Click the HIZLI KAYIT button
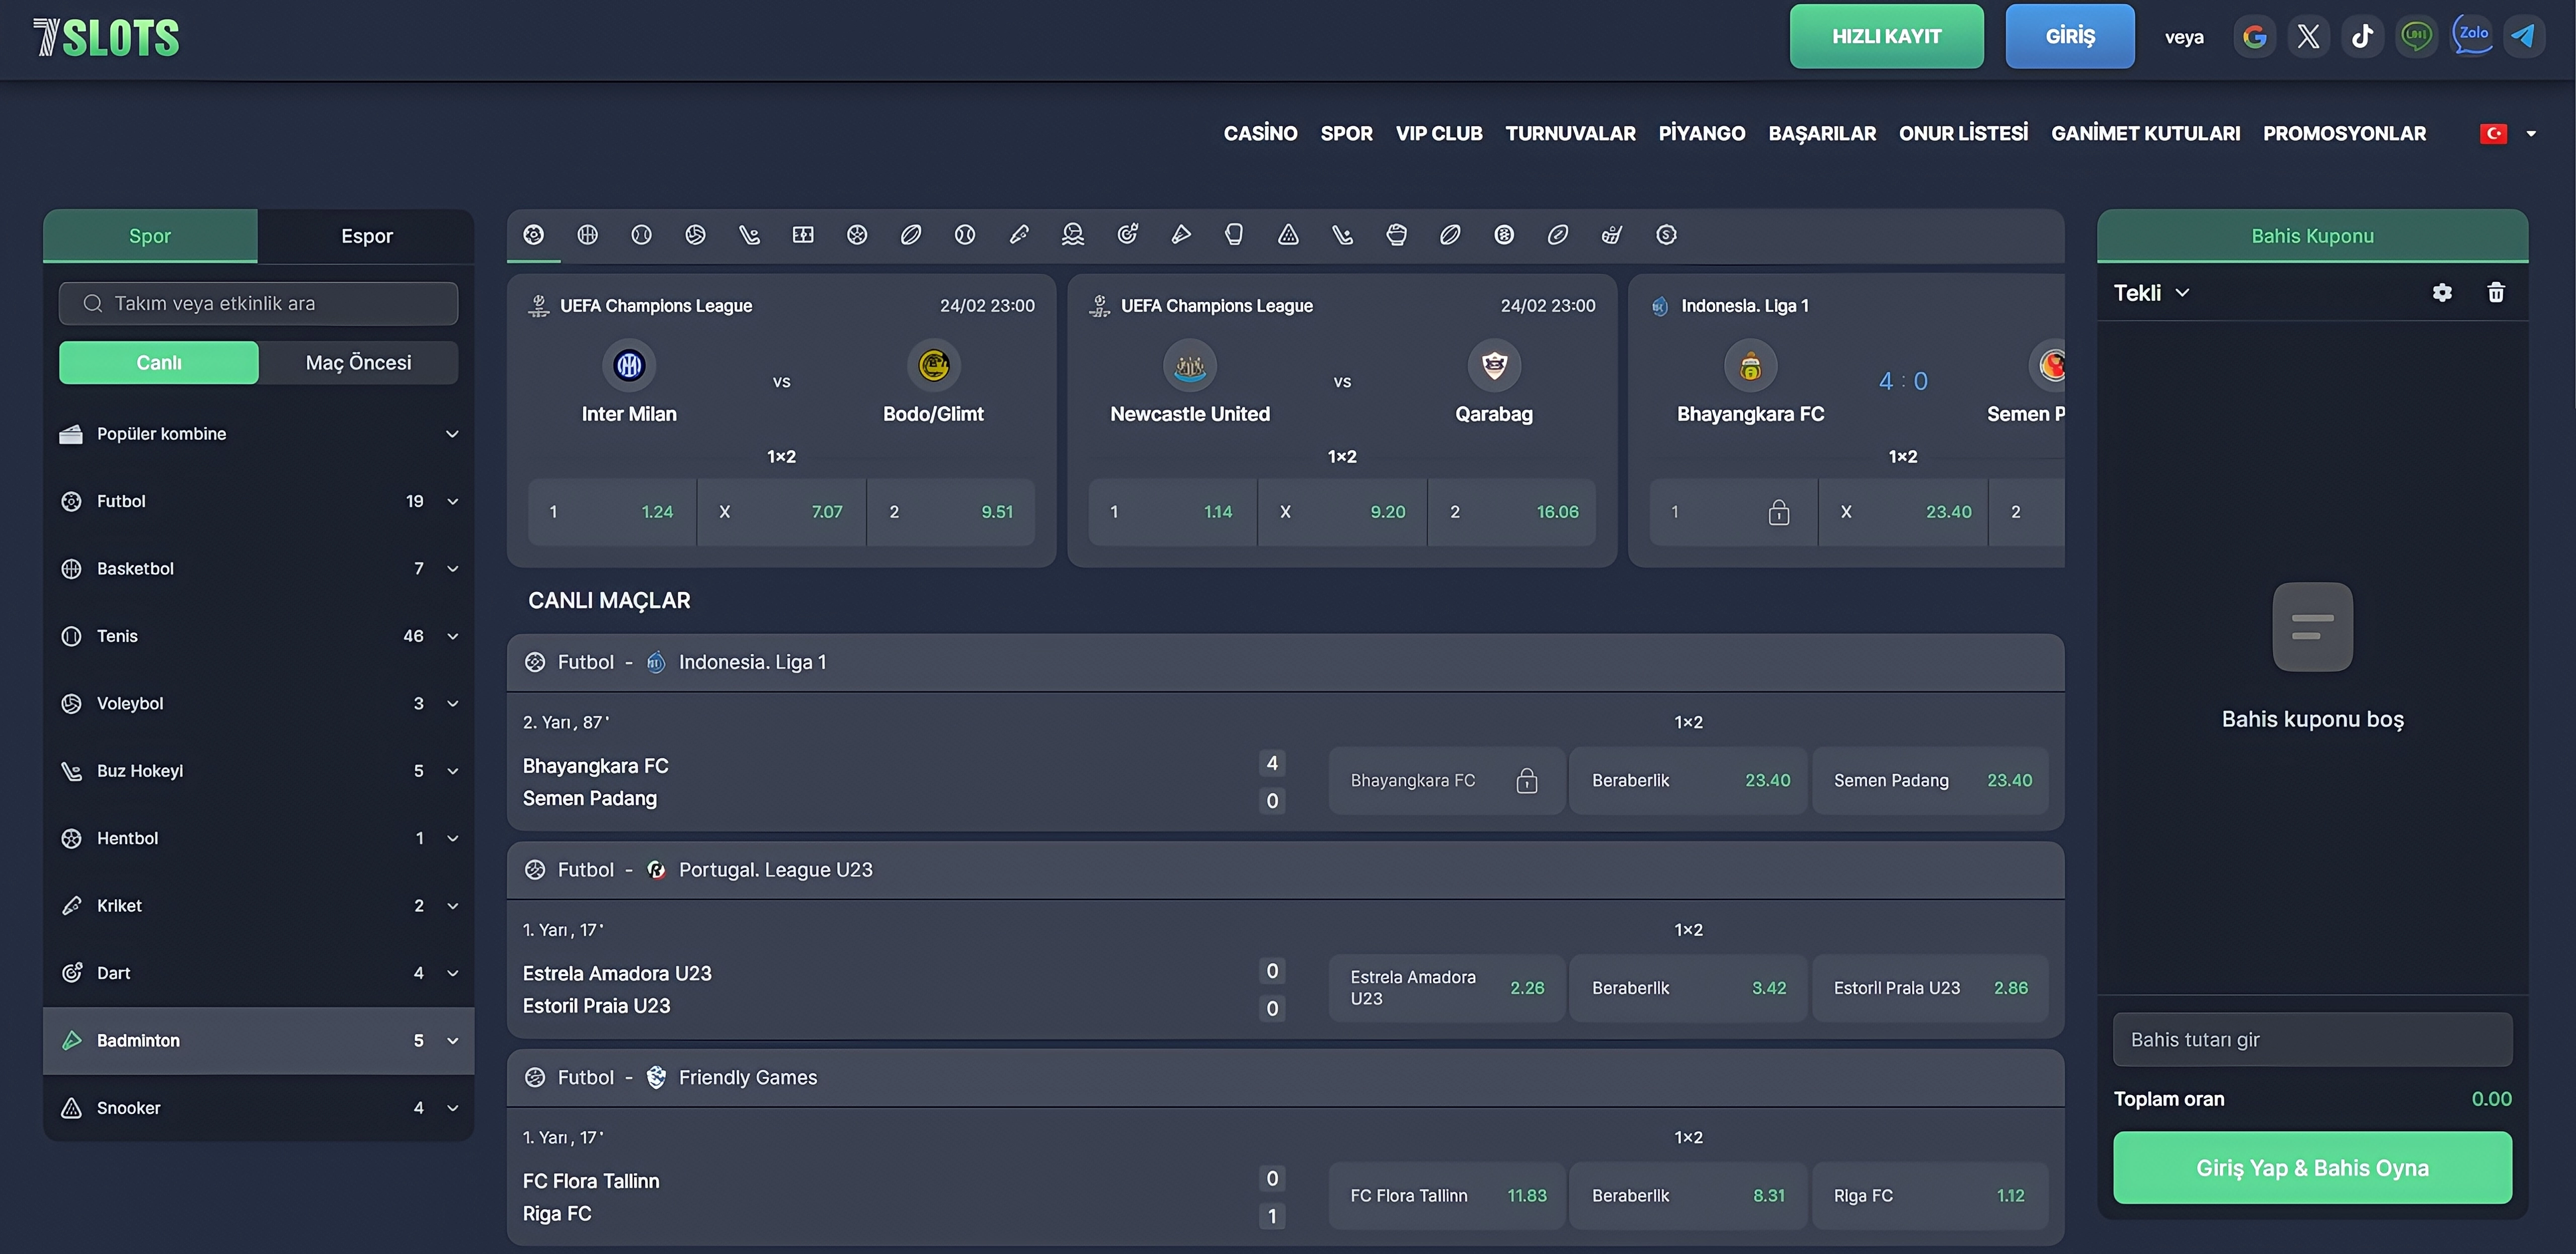The height and width of the screenshot is (1254, 2576). 1886,37
